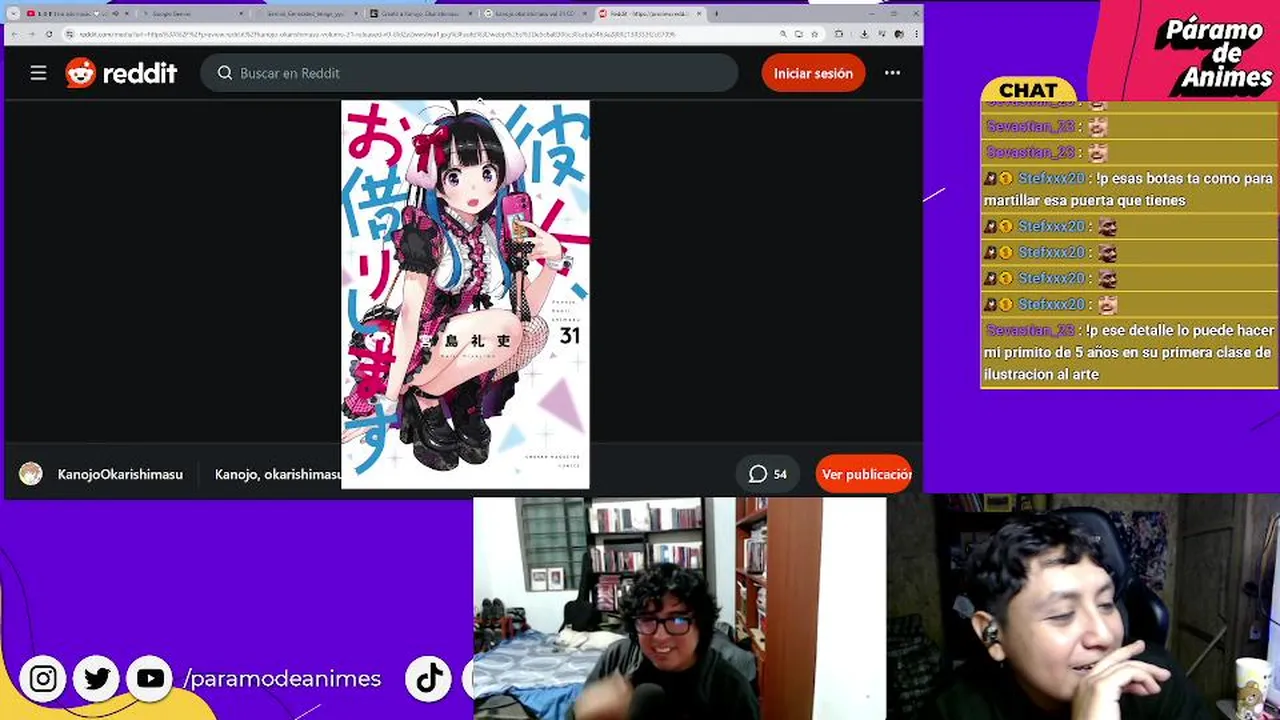Click the Iniciar sesión button
1280x720 pixels.
(x=813, y=73)
